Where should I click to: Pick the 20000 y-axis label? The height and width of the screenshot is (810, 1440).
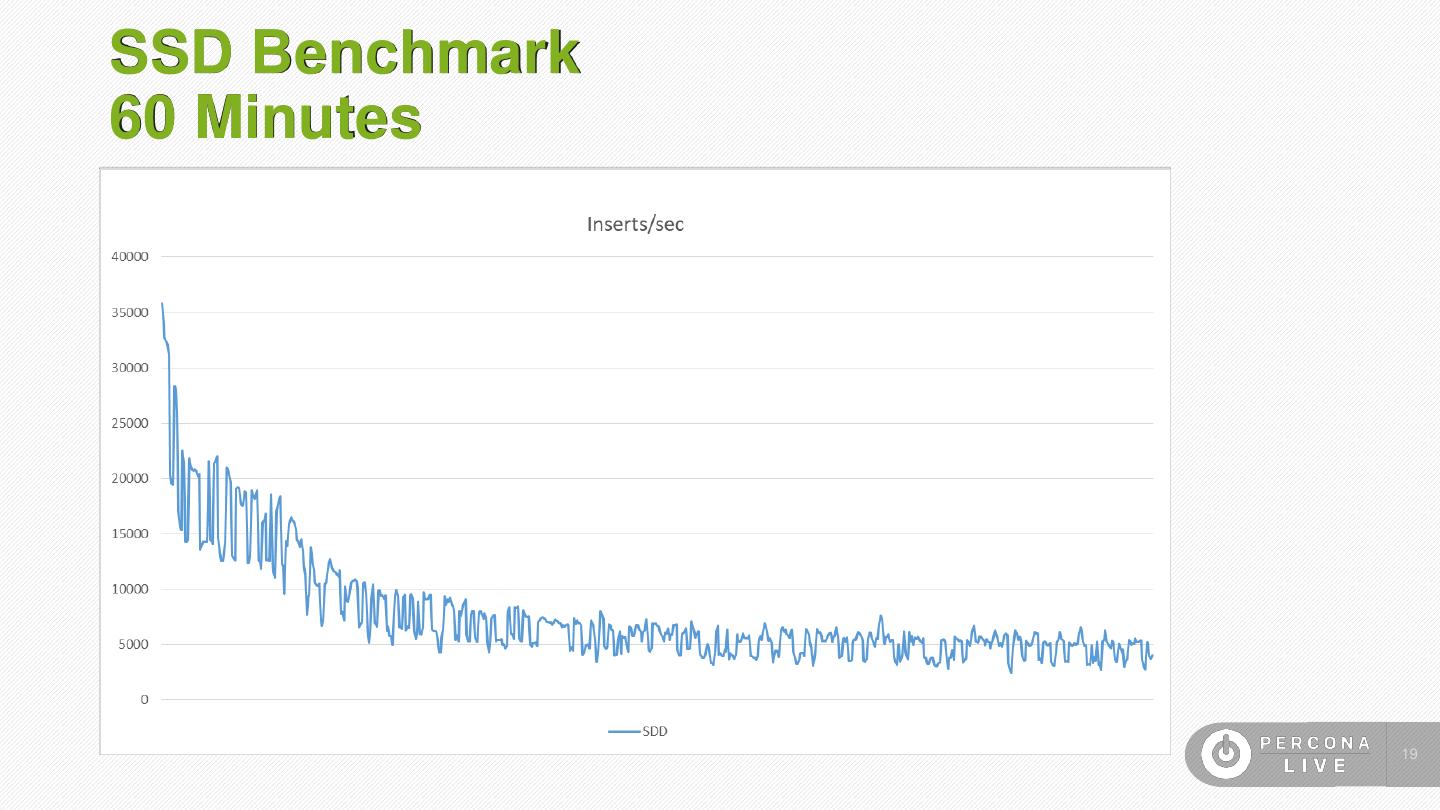pos(128,478)
